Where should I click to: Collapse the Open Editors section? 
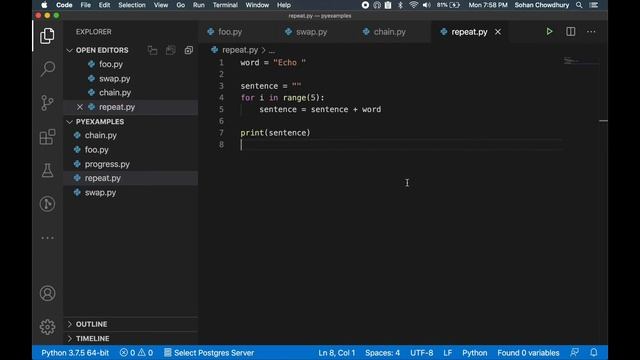coord(69,50)
